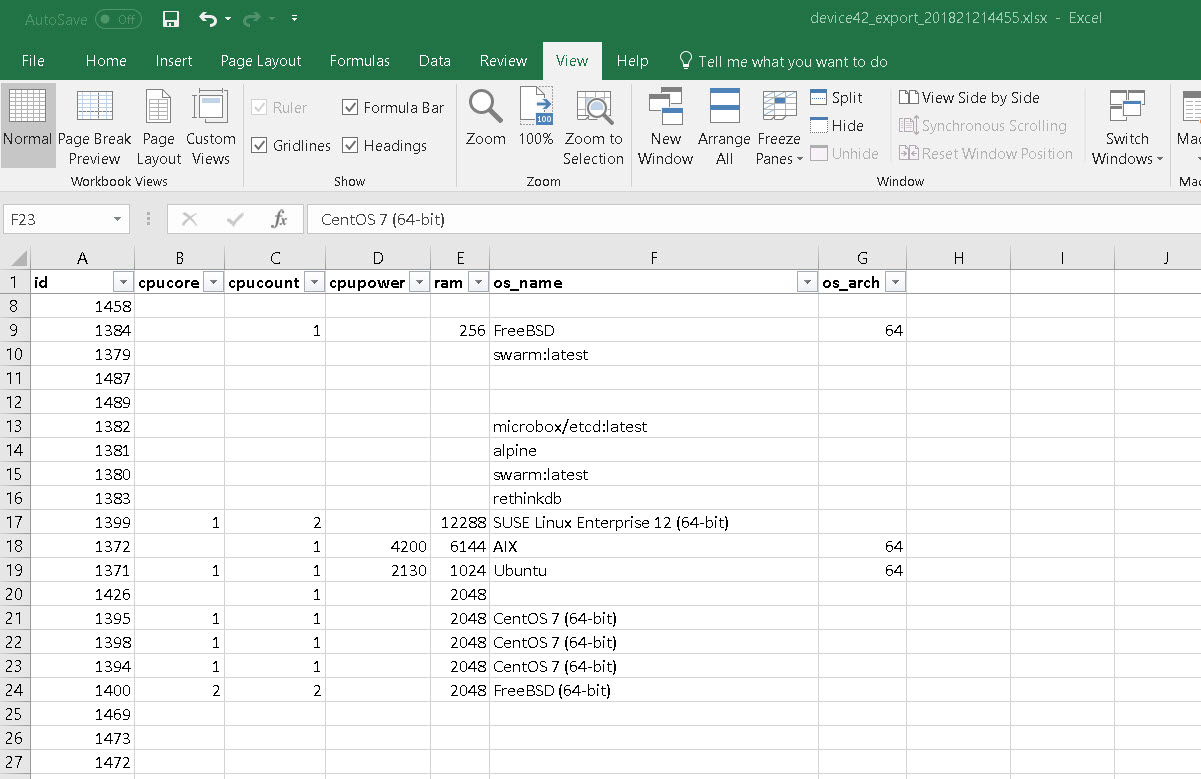Open the File tab
Viewport: 1201px width, 779px height.
33,61
